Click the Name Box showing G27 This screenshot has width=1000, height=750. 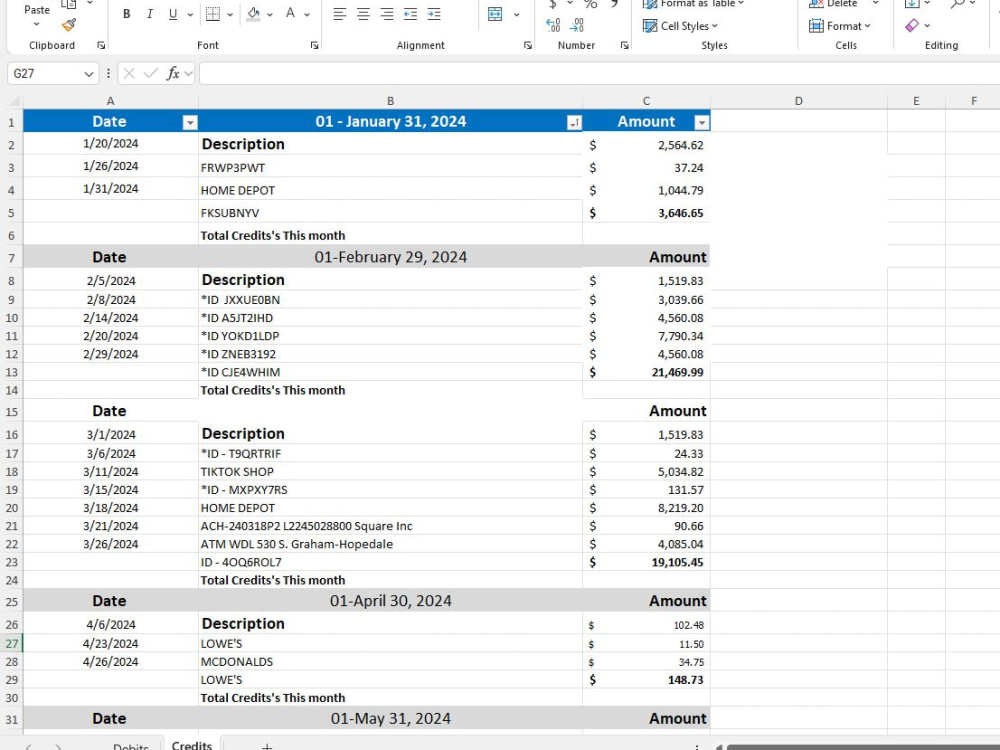tap(45, 73)
